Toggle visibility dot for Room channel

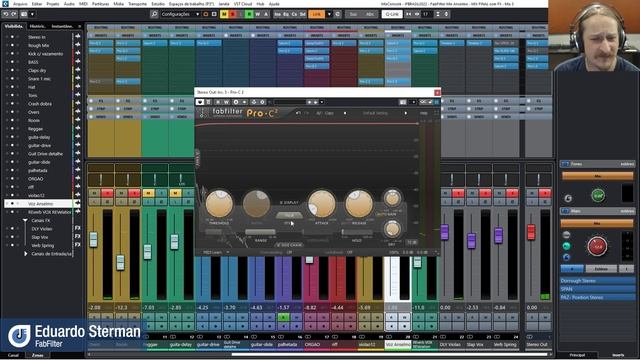tap(12, 120)
